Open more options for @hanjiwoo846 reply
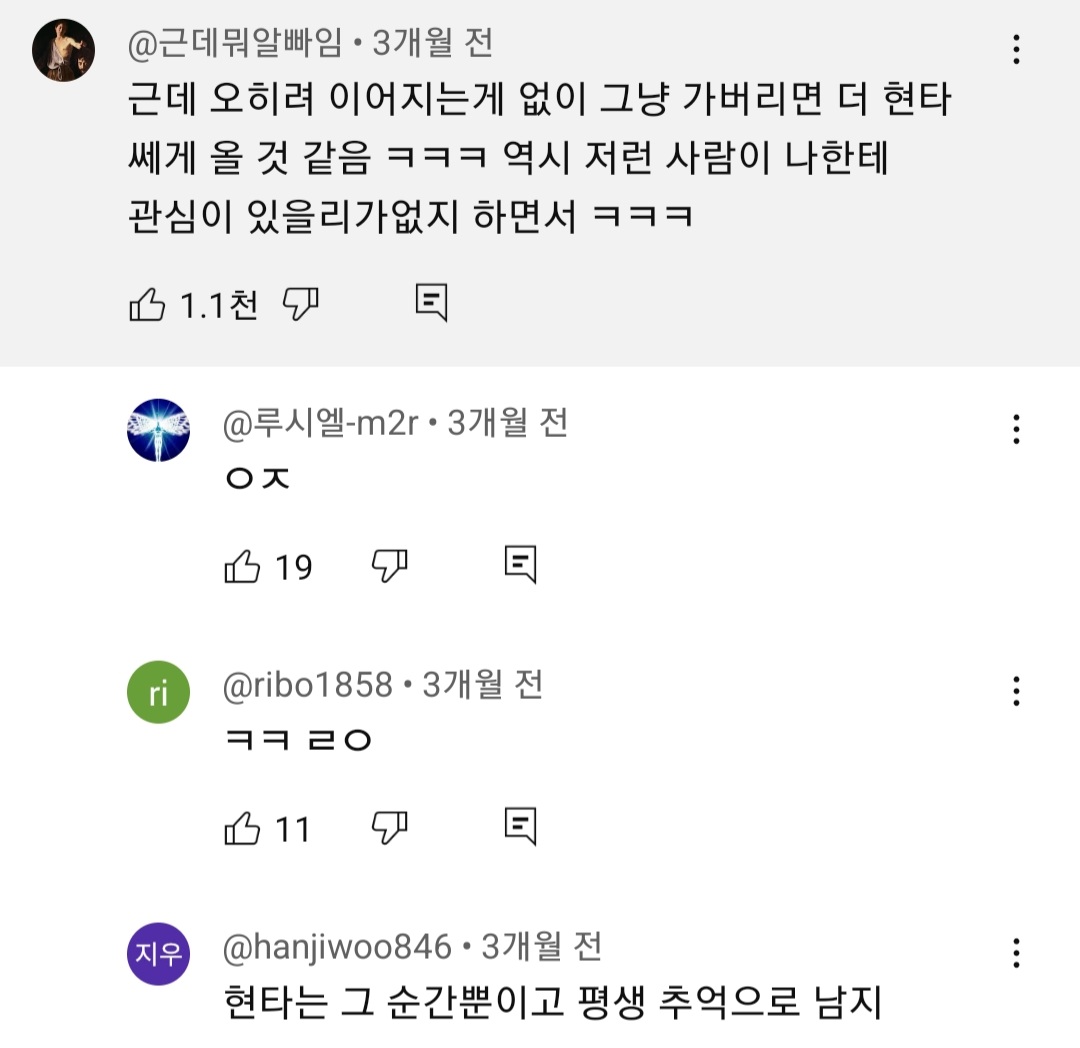 click(1016, 952)
